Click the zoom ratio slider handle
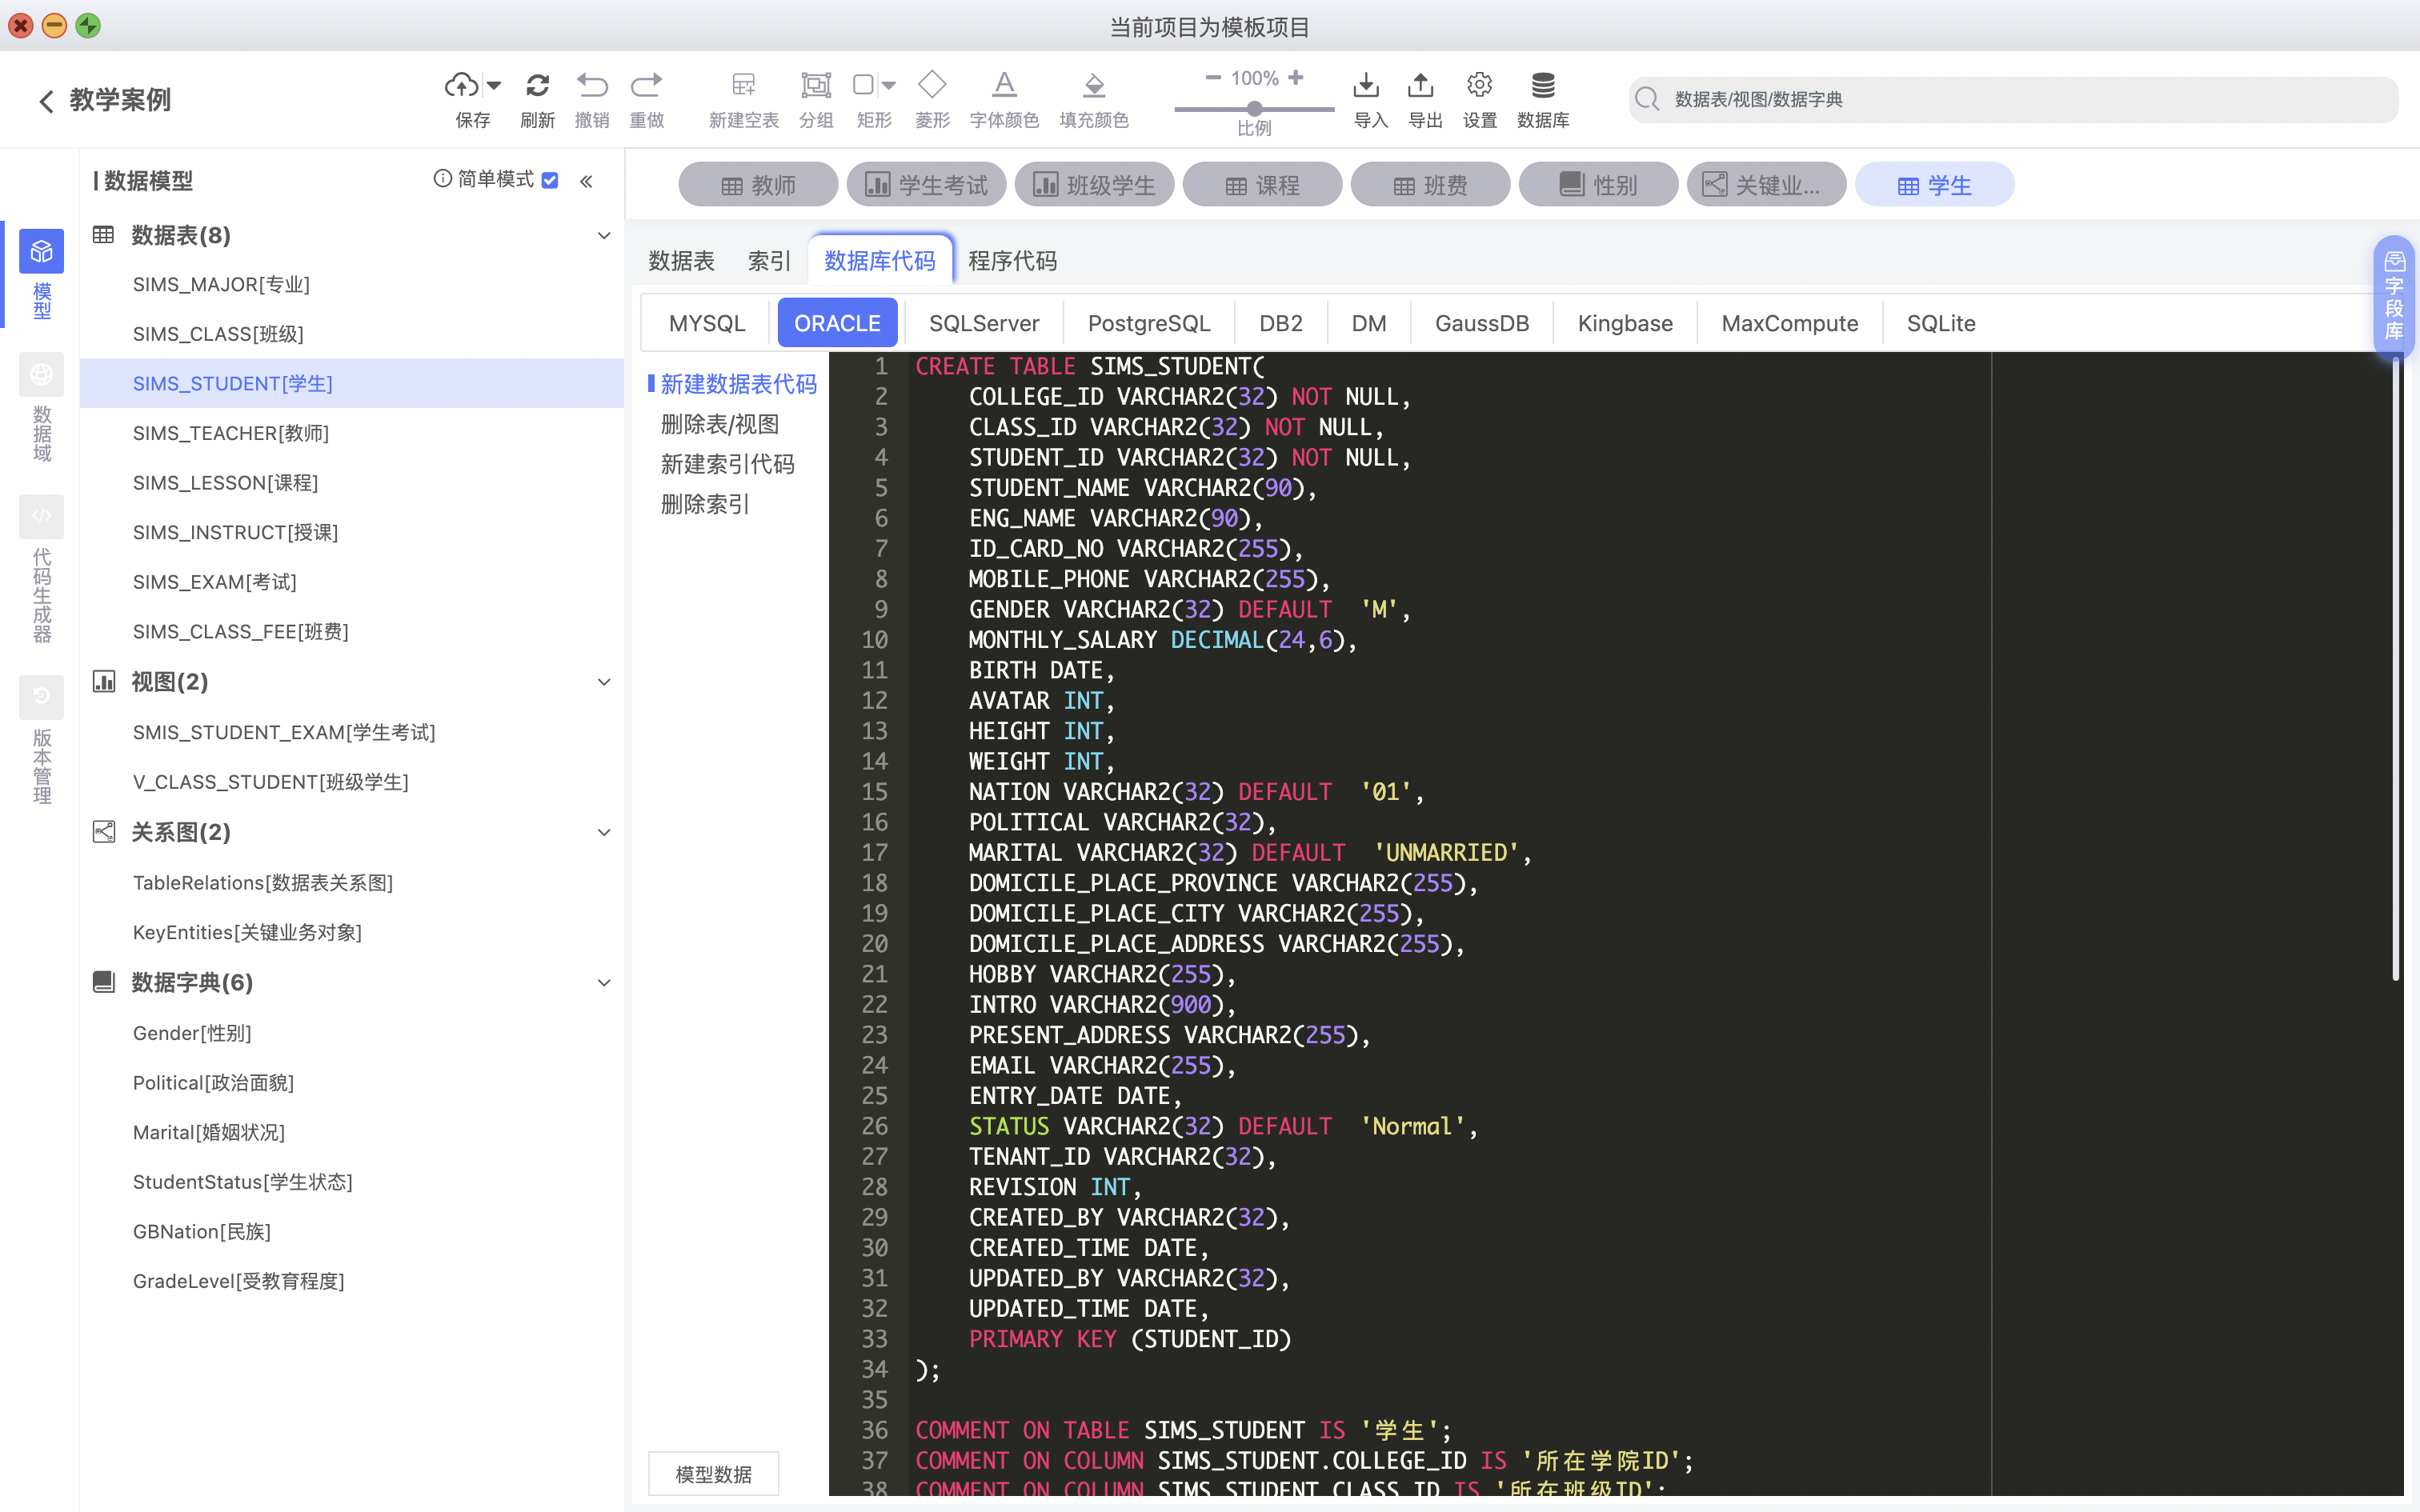This screenshot has height=1512, width=2420. [1254, 108]
